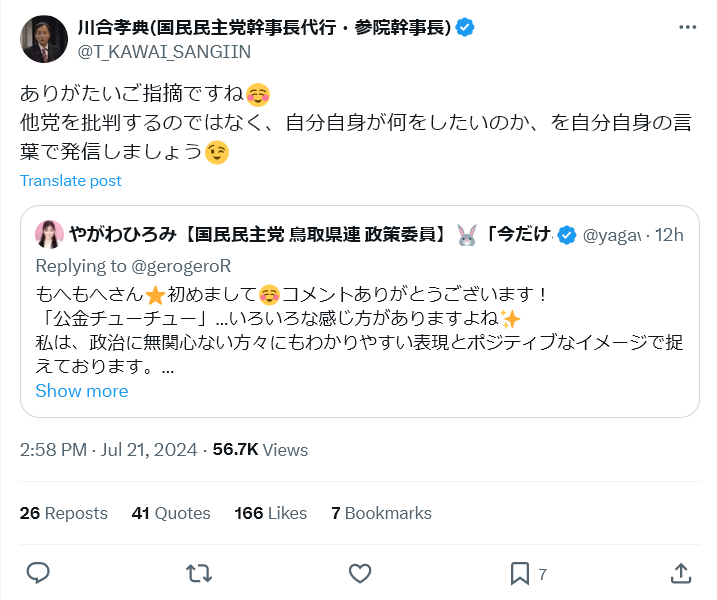Open やがわひろみ's avatar in quoted post
The width and height of the screenshot is (717, 600).
click(49, 235)
